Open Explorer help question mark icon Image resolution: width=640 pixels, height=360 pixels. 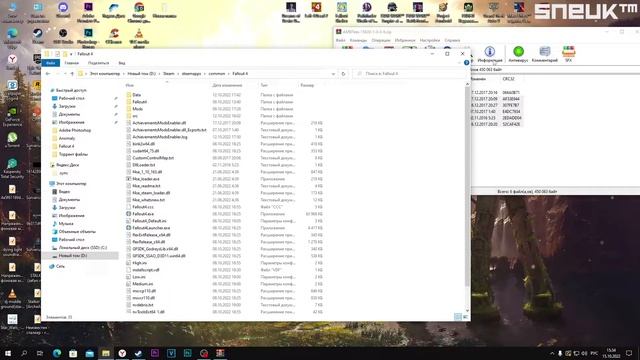click(467, 63)
